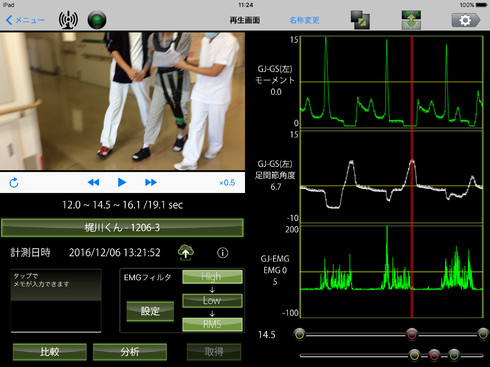This screenshot has height=367, width=490.
Task: Tap the 14.5 slider time value
Action: 267,335
